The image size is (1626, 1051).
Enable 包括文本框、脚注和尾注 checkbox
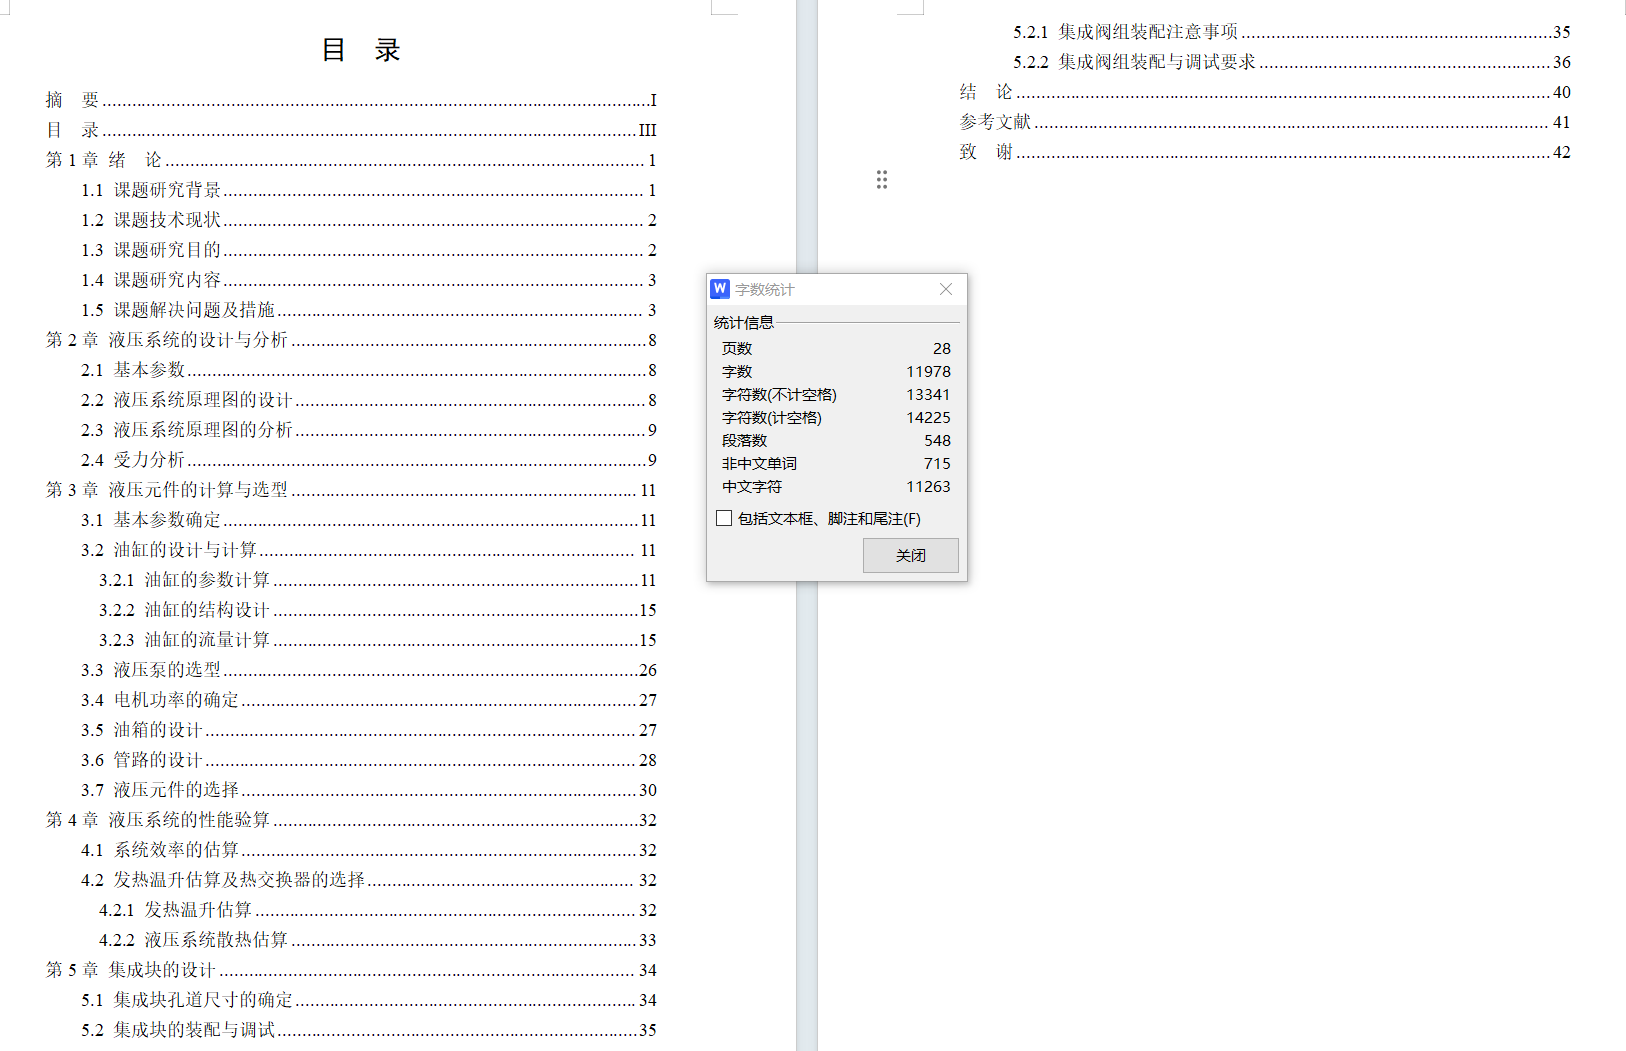[x=724, y=518]
